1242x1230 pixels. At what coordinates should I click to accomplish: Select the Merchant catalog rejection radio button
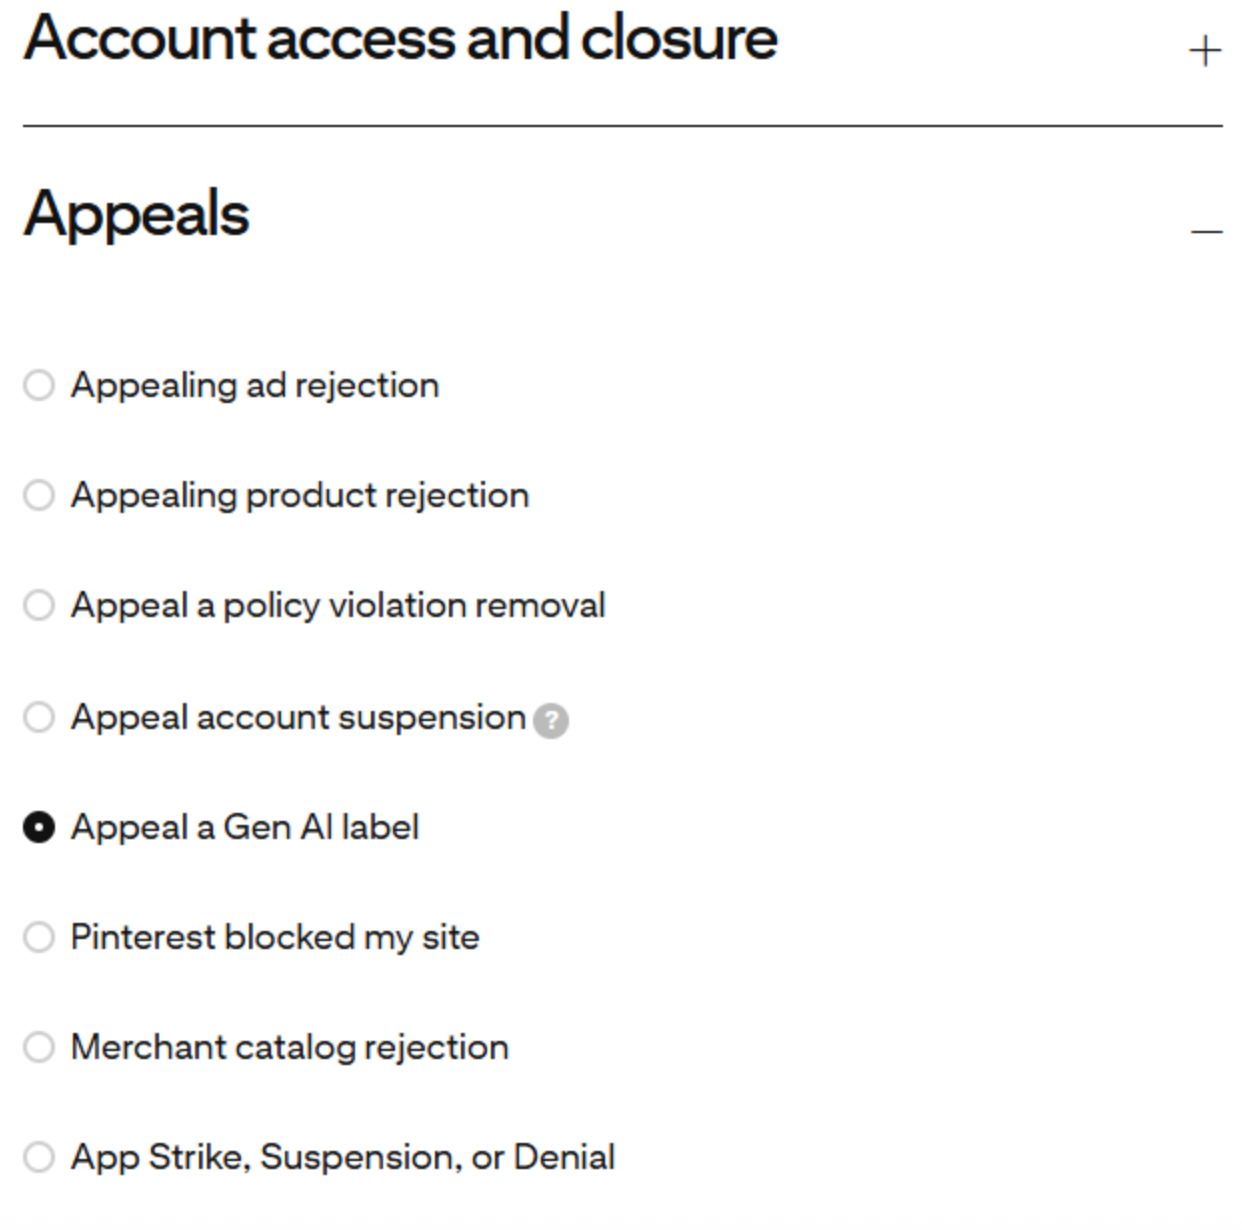39,1047
